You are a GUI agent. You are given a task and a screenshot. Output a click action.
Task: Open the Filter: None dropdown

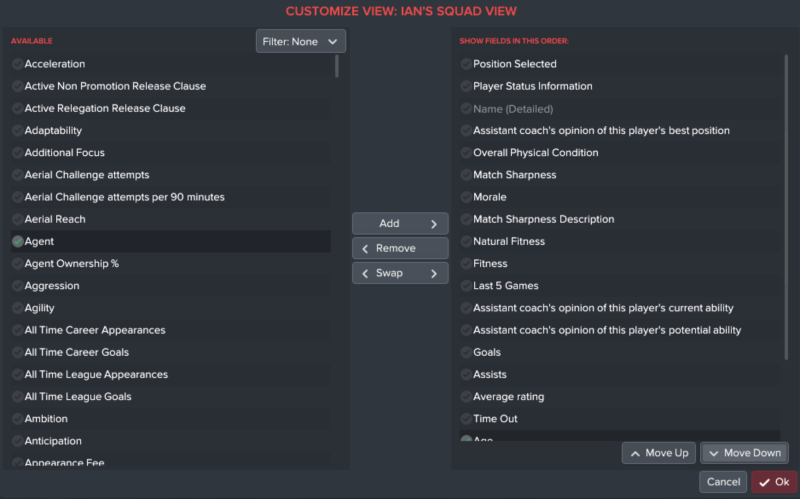click(x=301, y=41)
